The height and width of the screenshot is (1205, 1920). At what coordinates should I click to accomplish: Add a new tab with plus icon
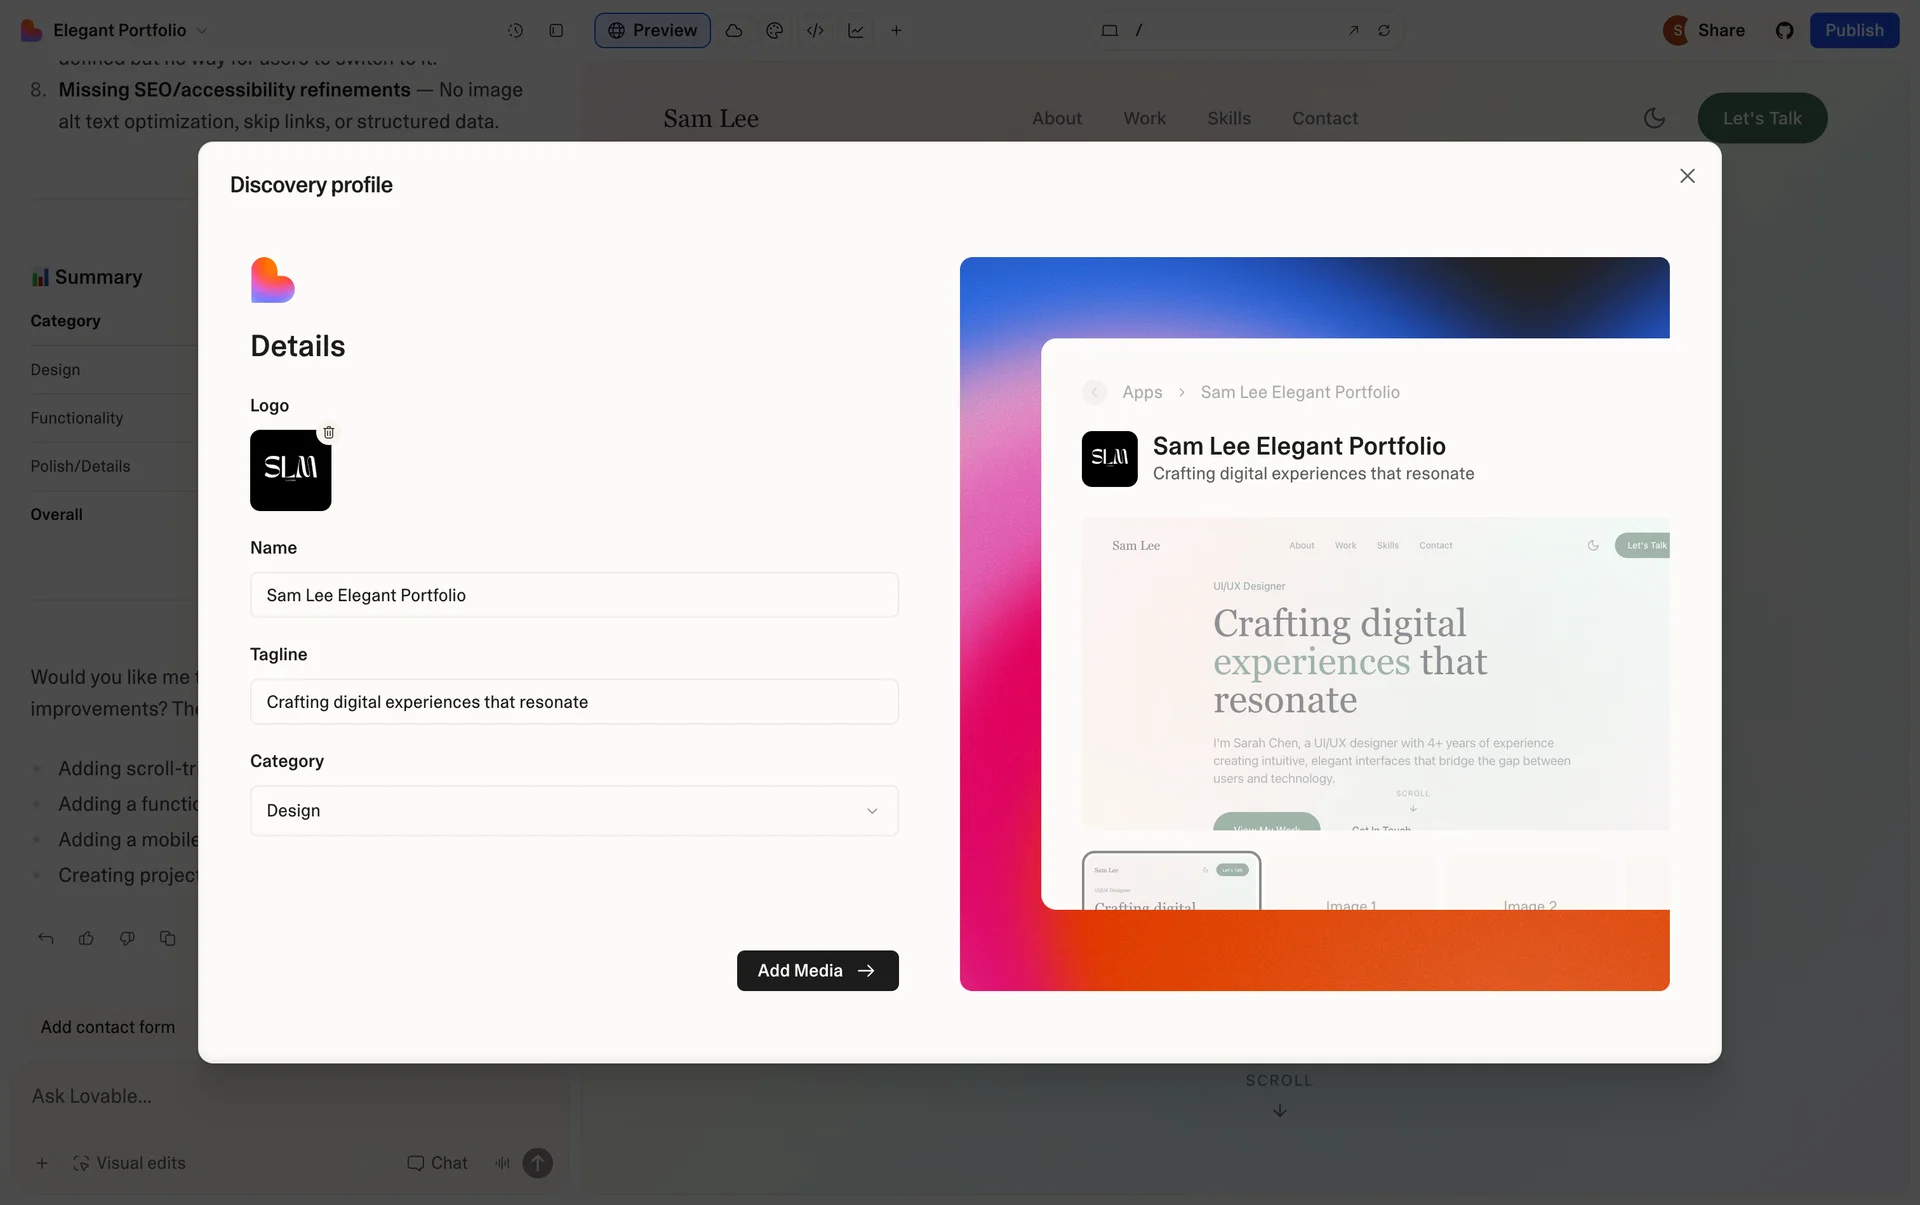(x=896, y=30)
